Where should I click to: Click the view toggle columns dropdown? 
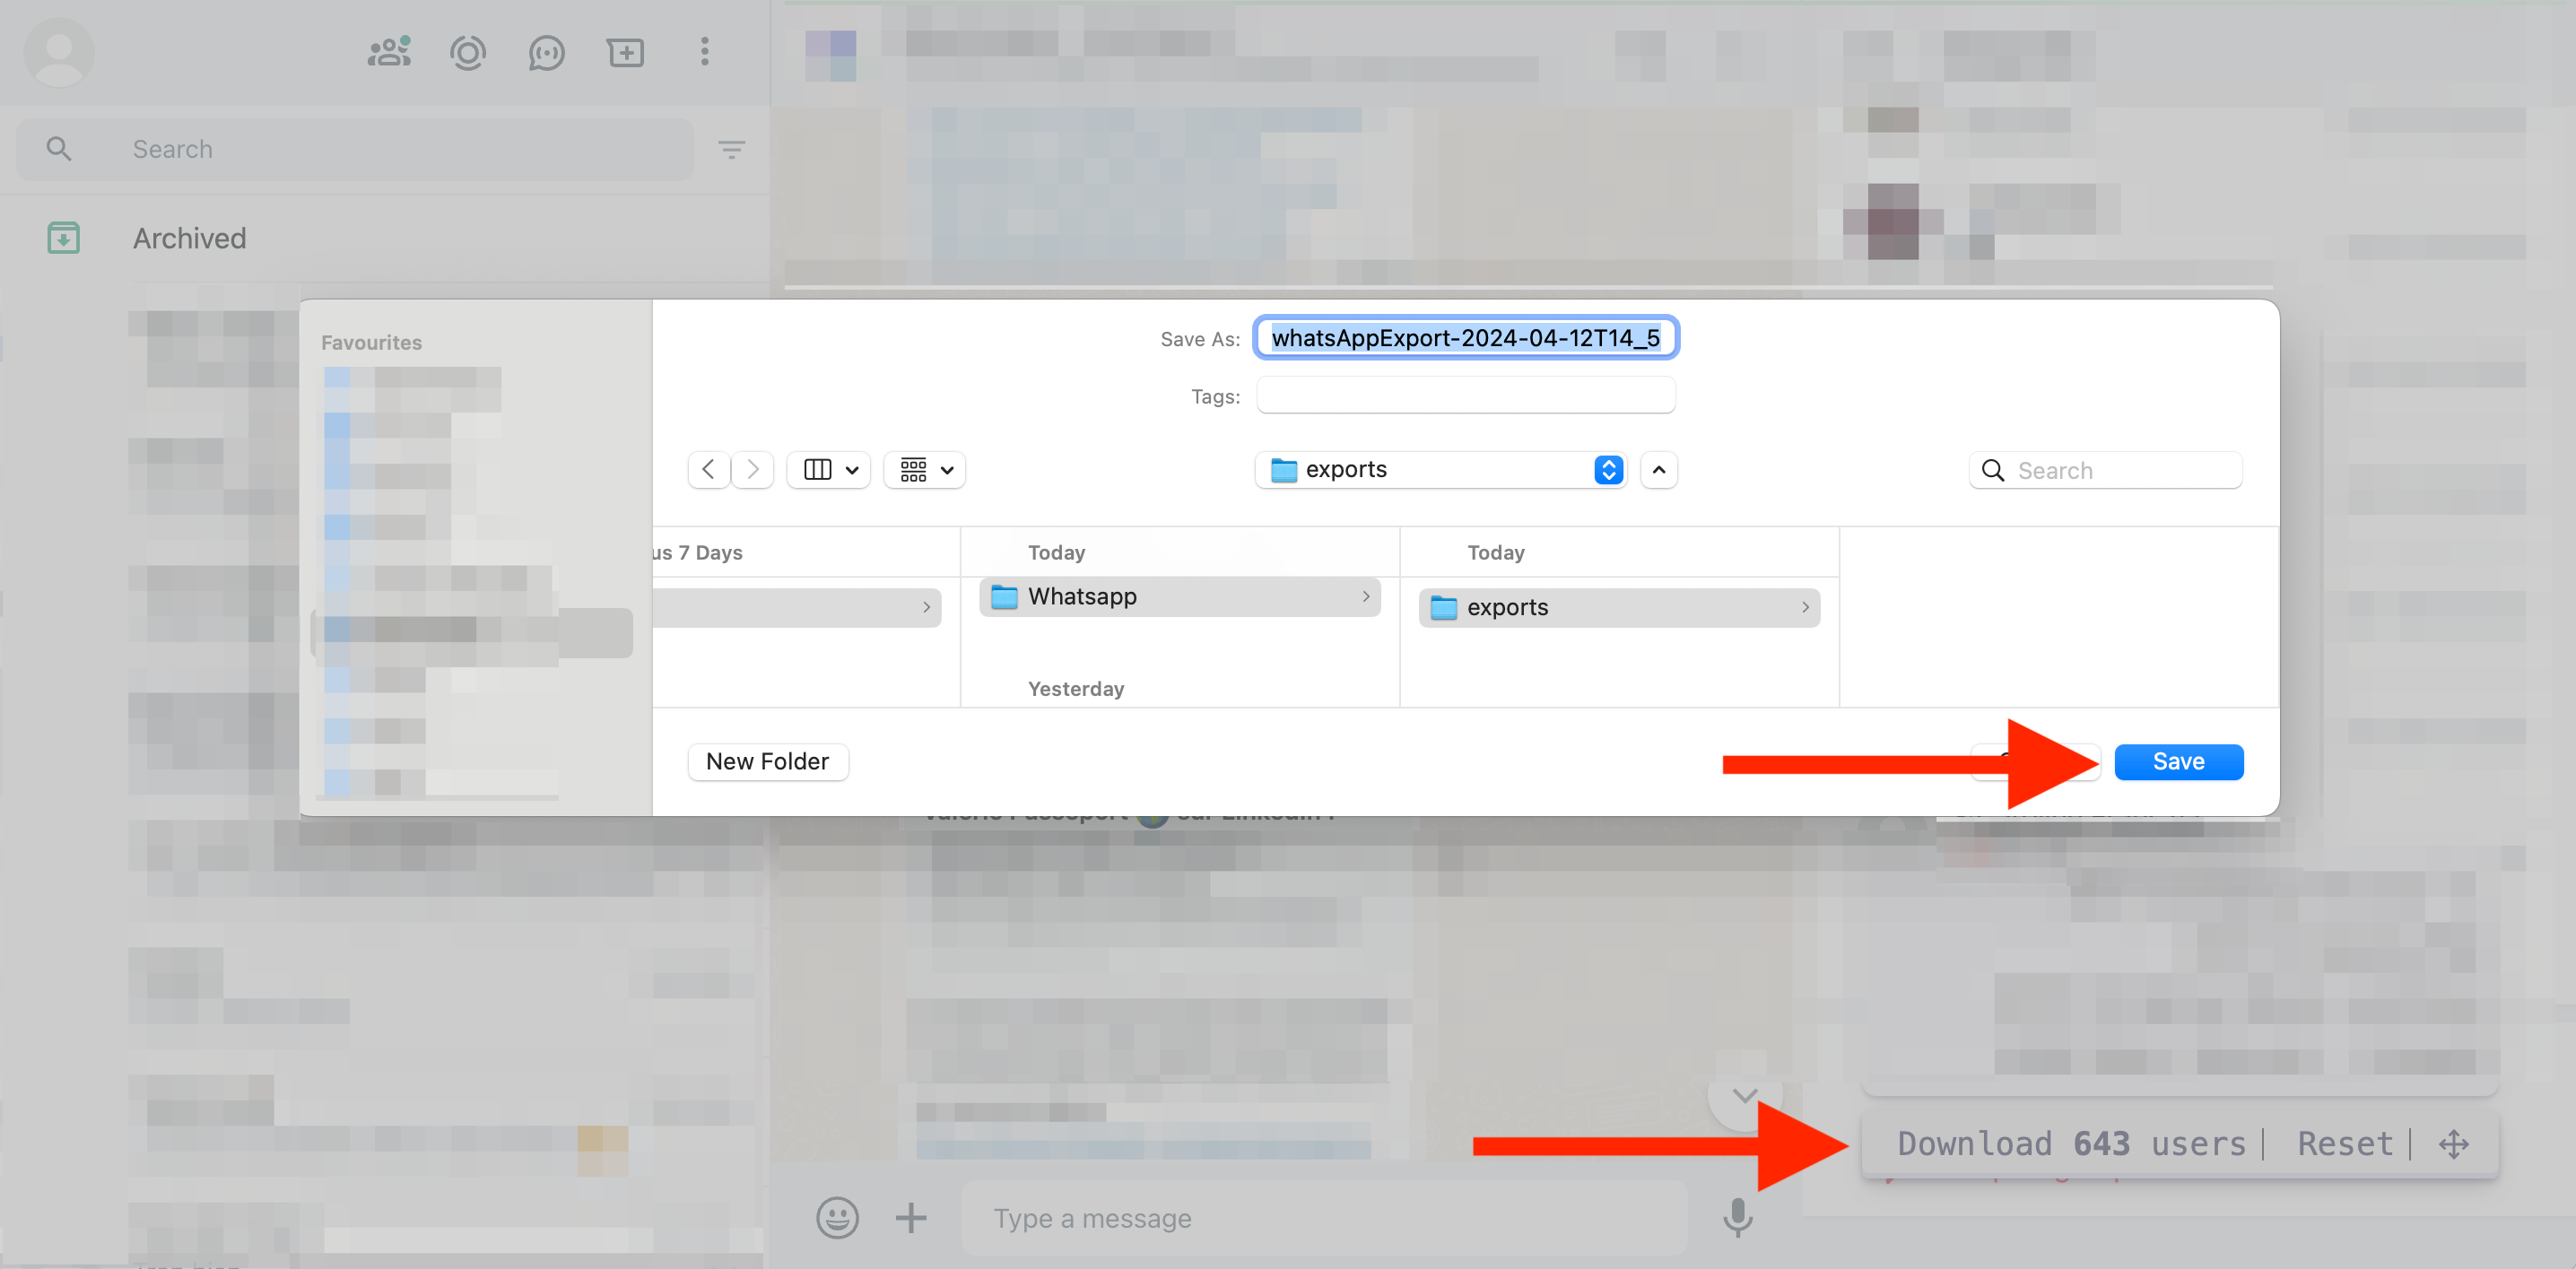tap(828, 470)
